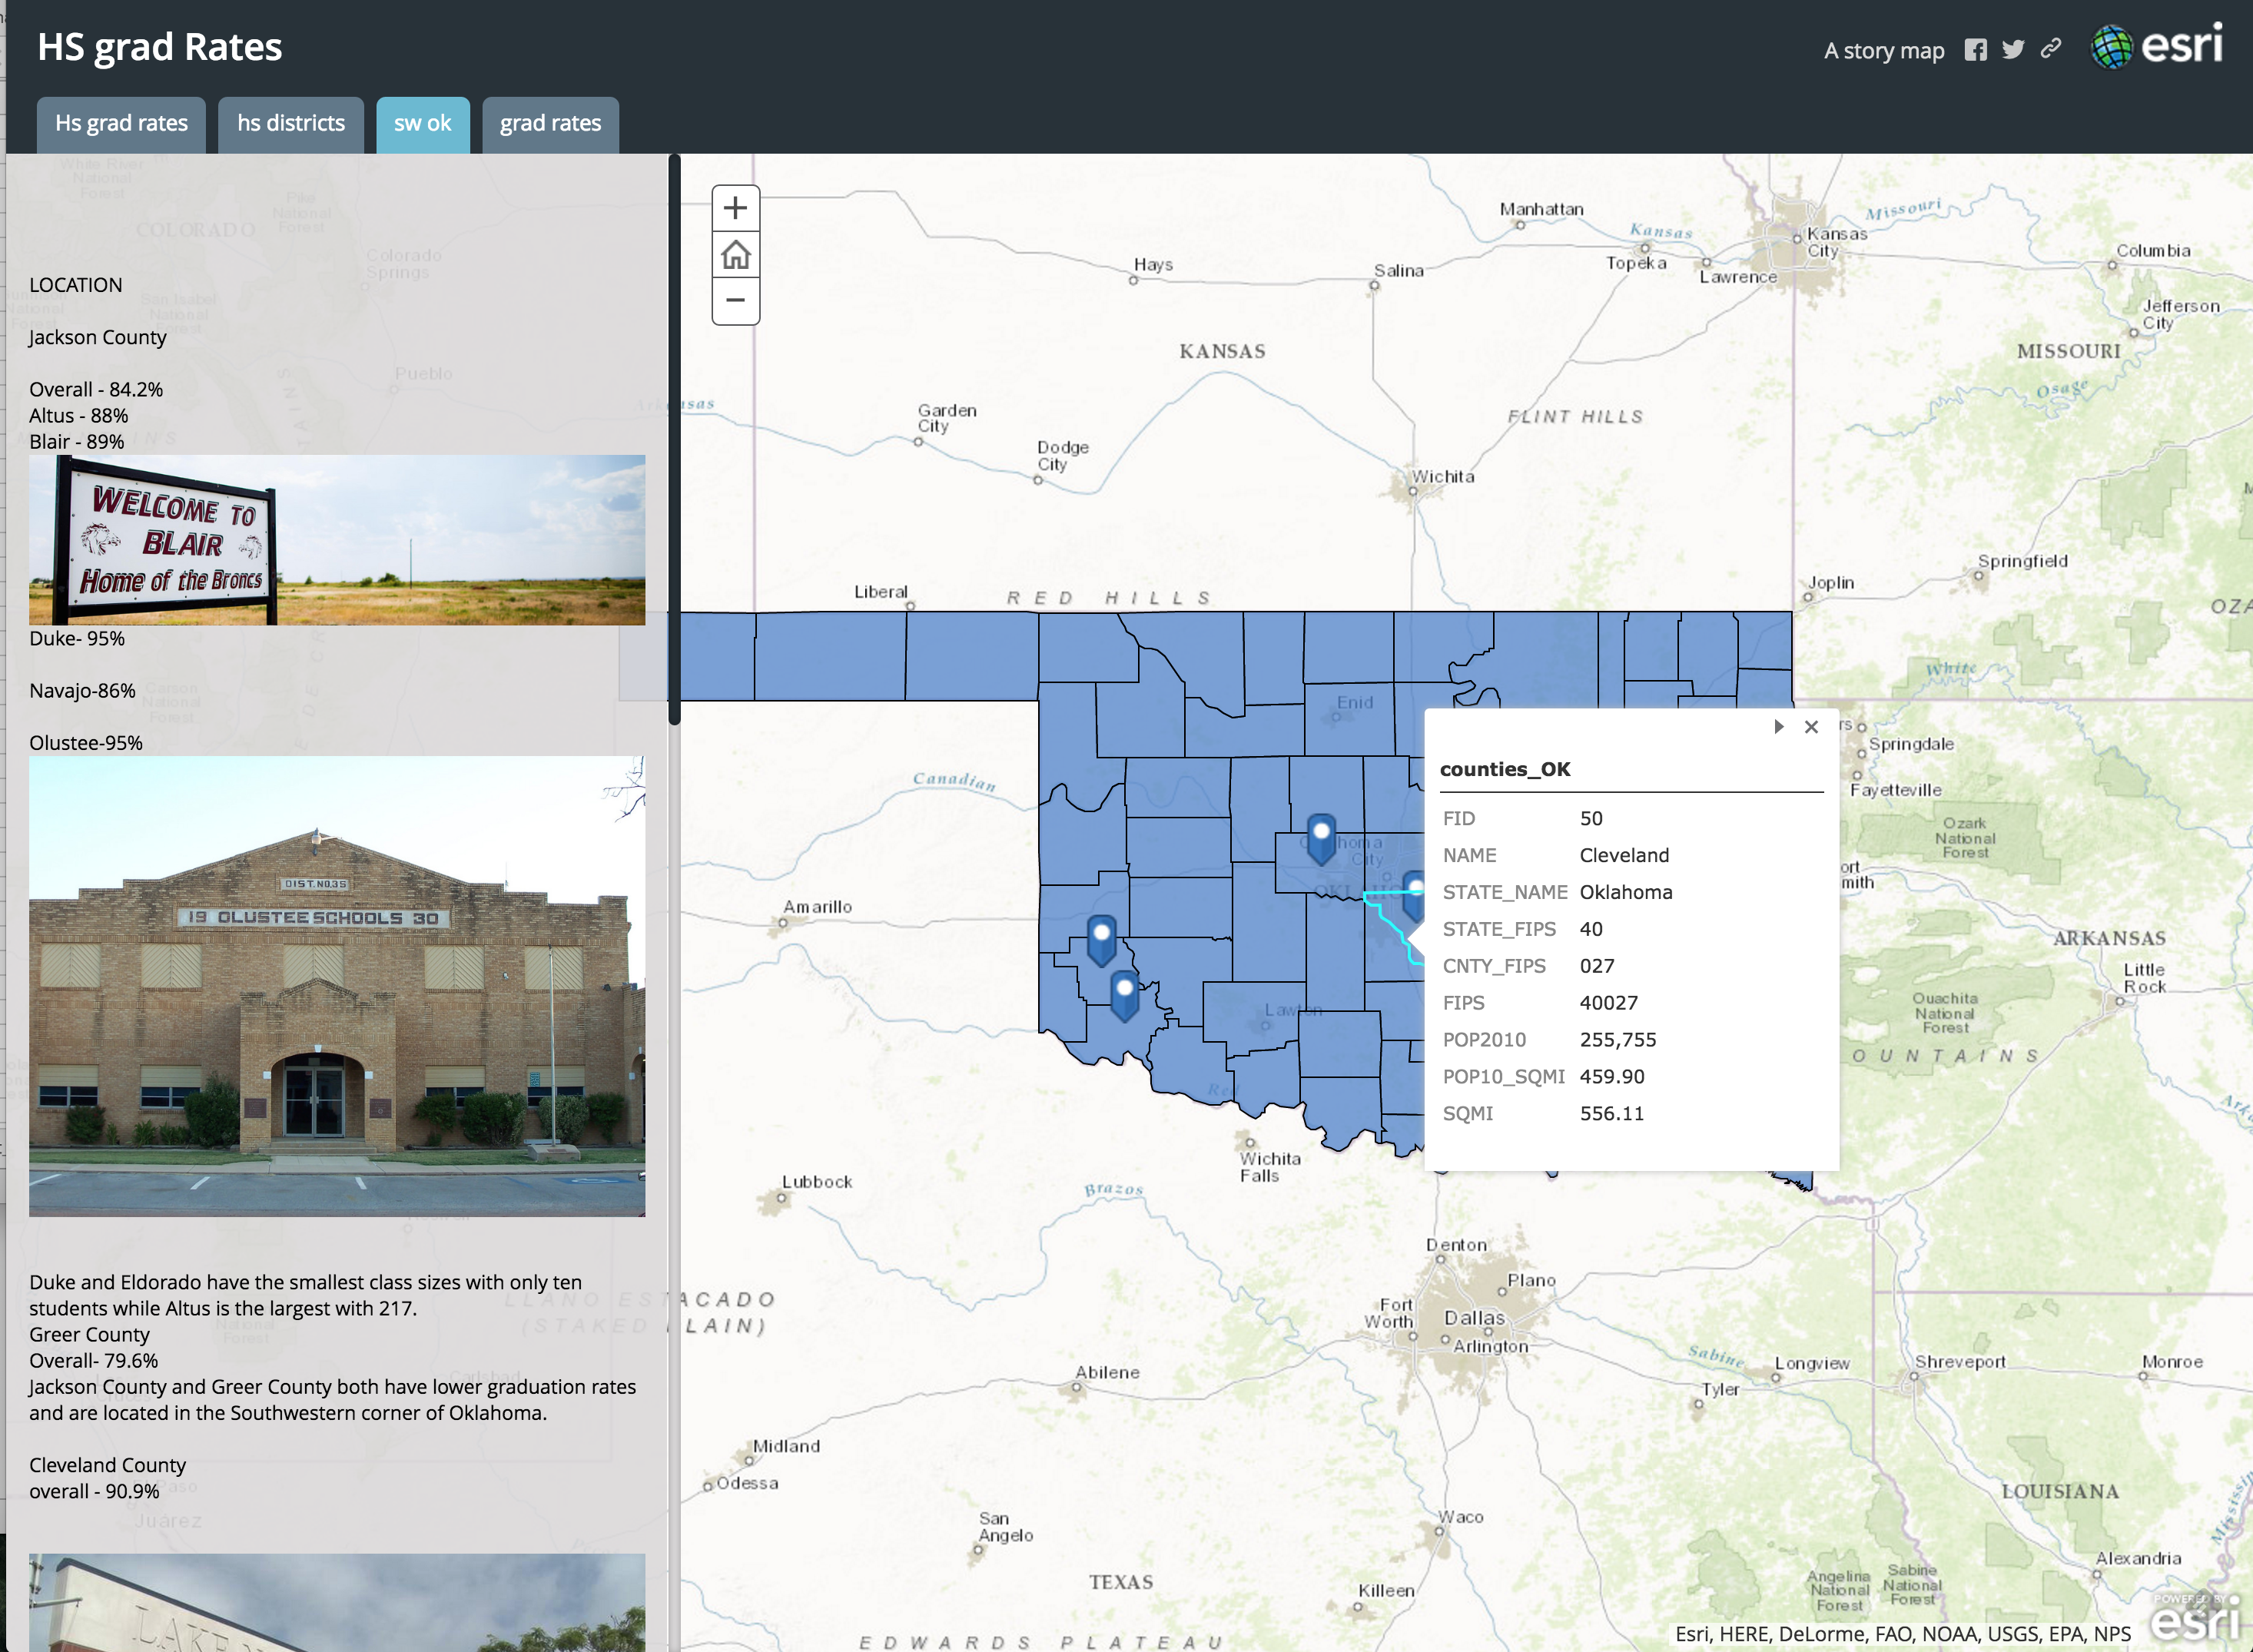Viewport: 2253px width, 1652px height.
Task: Click the Enid label on map
Action: [1355, 702]
